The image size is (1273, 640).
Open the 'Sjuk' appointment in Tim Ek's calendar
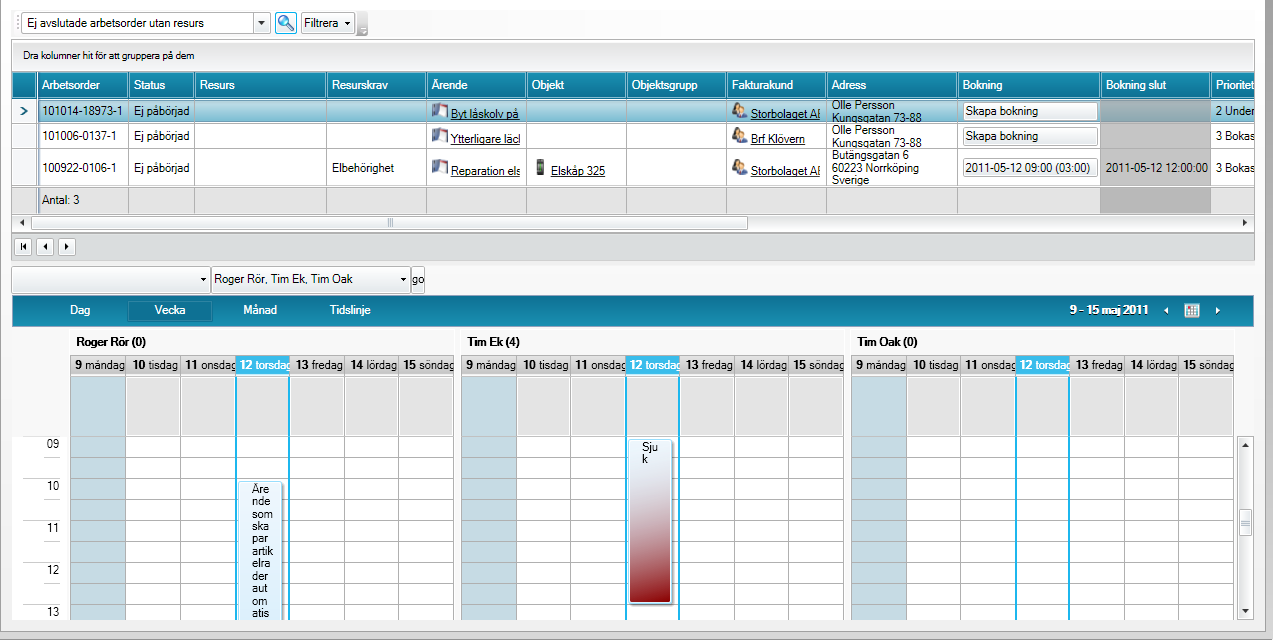tap(650, 521)
